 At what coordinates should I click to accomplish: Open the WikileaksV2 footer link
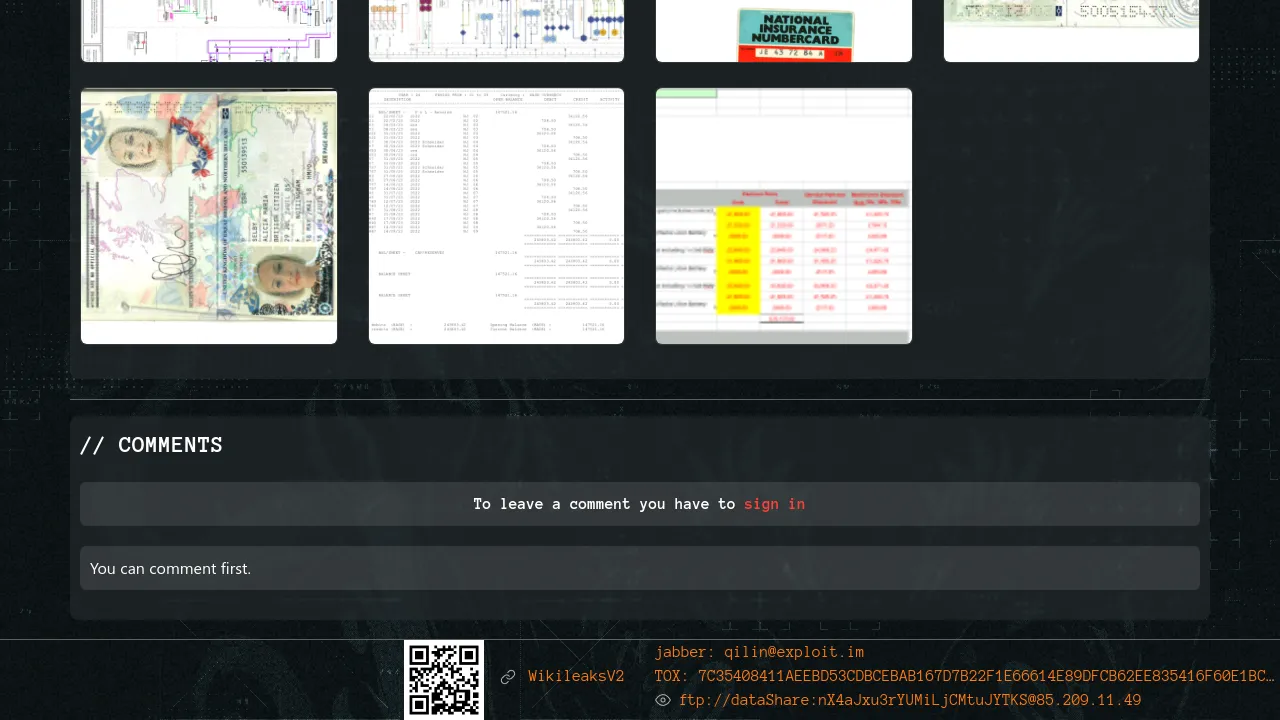(x=576, y=677)
